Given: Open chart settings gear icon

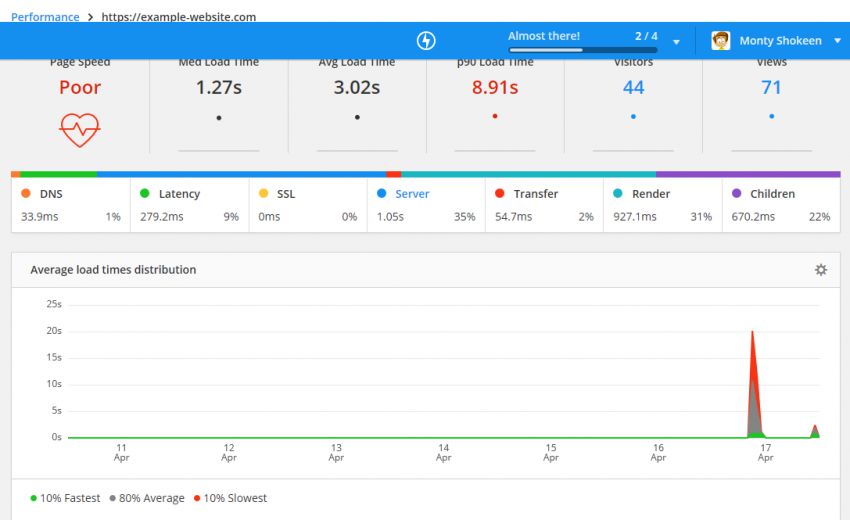Looking at the screenshot, I should point(821,269).
